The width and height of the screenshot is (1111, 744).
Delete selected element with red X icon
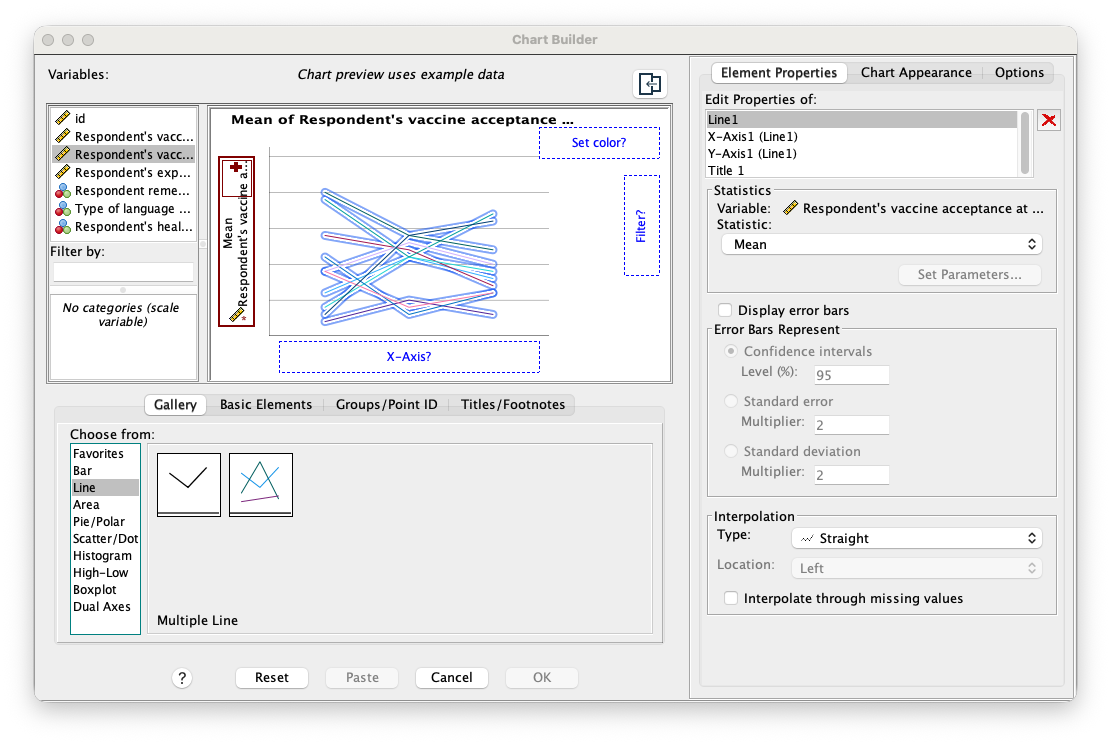click(x=1049, y=120)
